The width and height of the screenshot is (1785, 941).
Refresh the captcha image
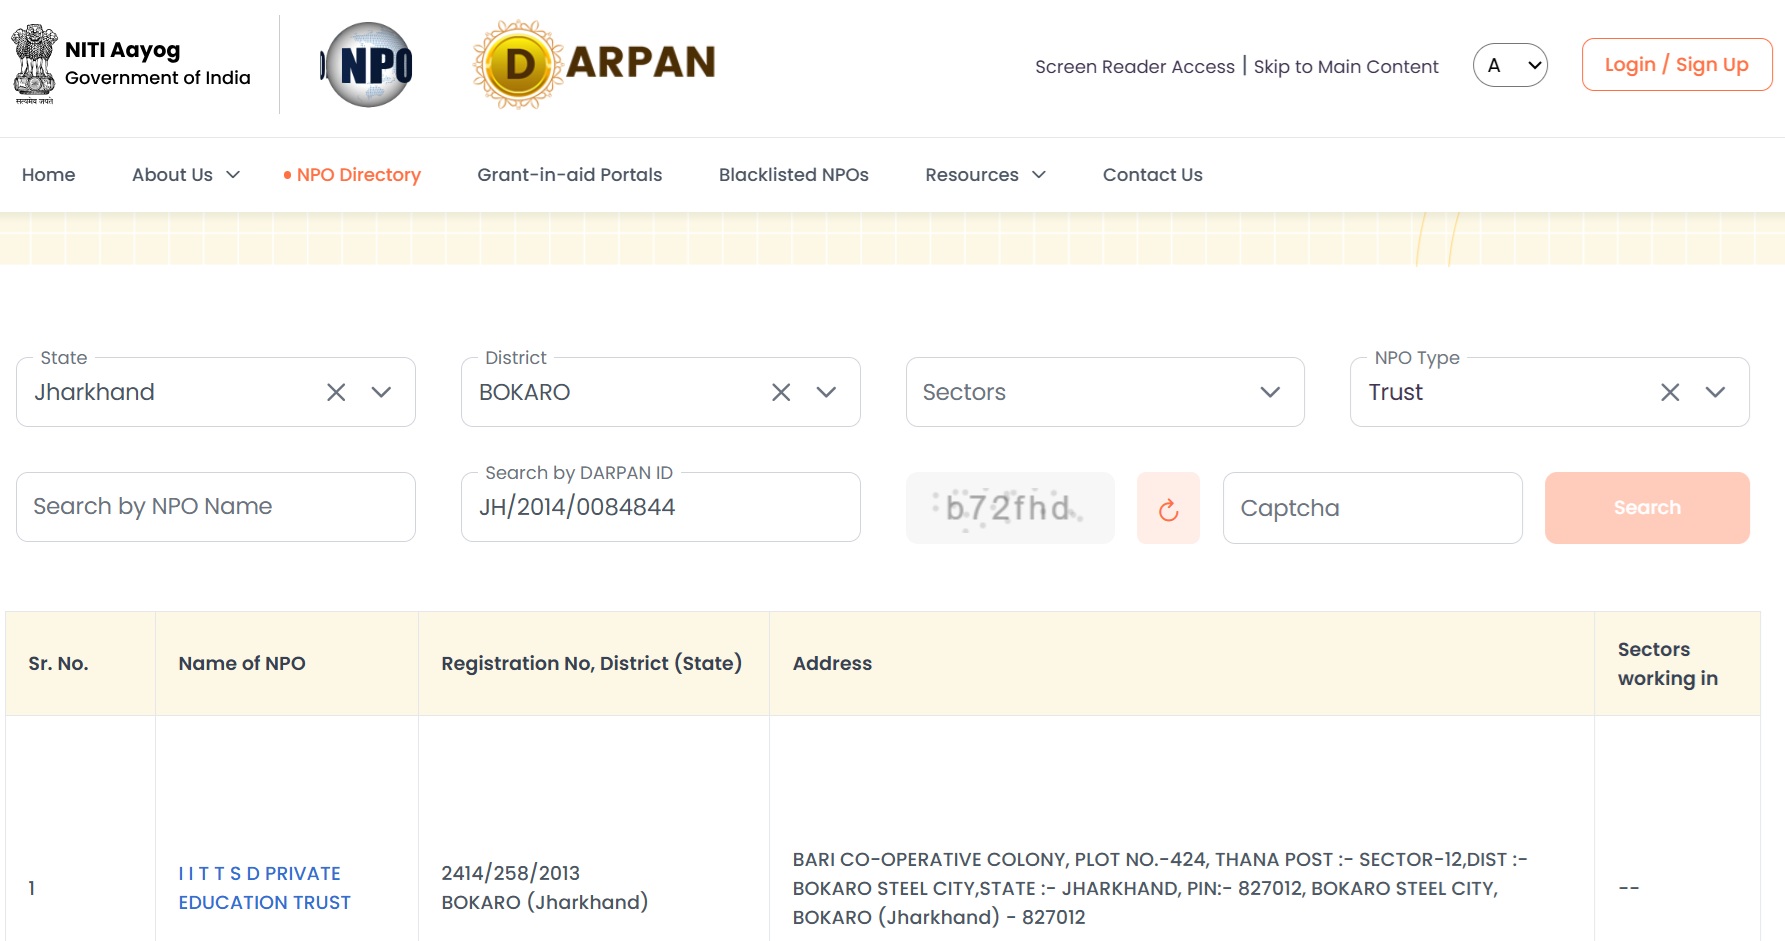click(1167, 509)
